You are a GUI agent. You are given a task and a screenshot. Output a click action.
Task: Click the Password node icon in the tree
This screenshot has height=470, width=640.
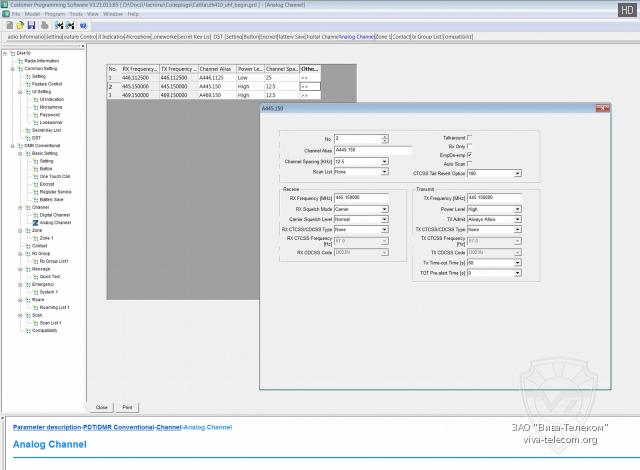pos(36,115)
